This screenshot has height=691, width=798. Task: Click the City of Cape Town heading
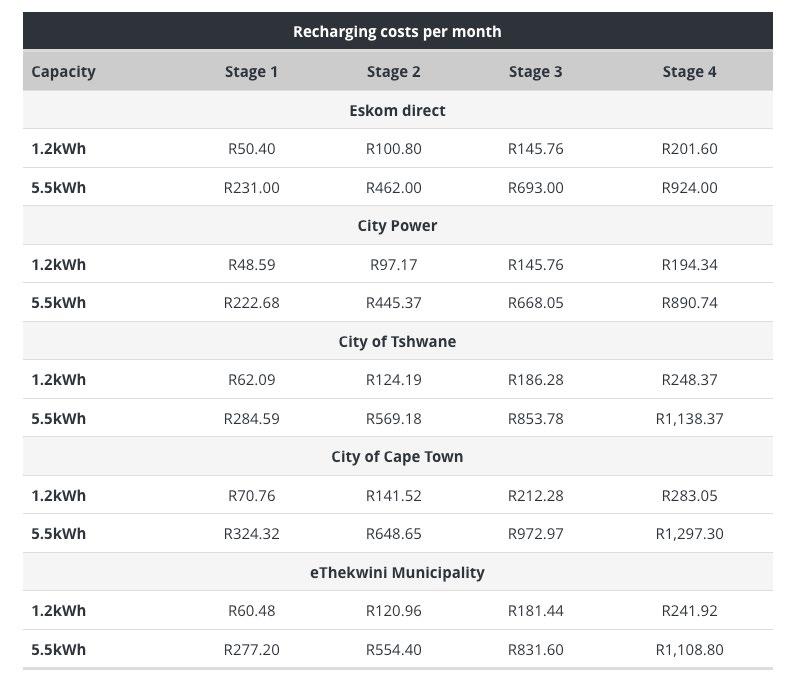(x=397, y=457)
